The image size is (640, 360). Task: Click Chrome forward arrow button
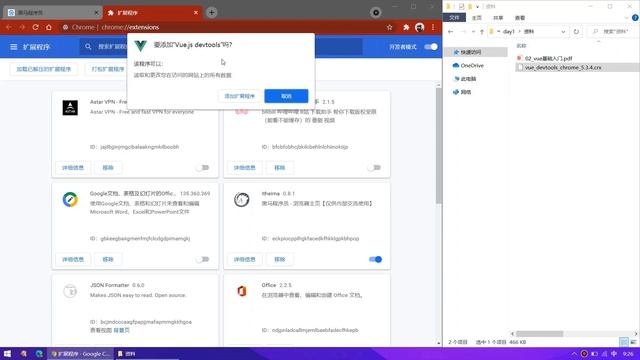point(22,27)
